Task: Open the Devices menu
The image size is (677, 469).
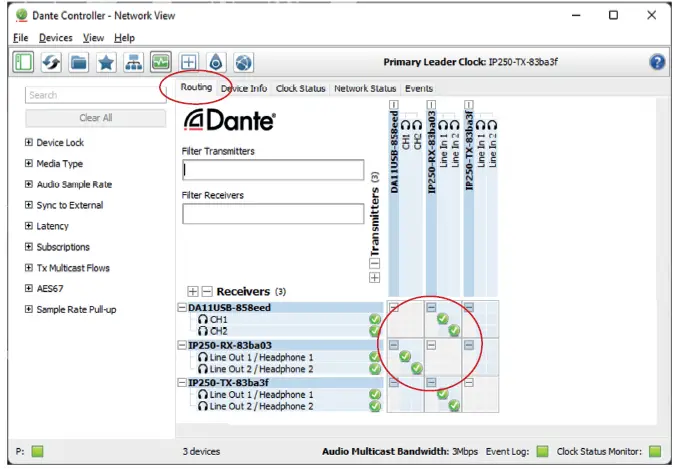Action: point(56,38)
